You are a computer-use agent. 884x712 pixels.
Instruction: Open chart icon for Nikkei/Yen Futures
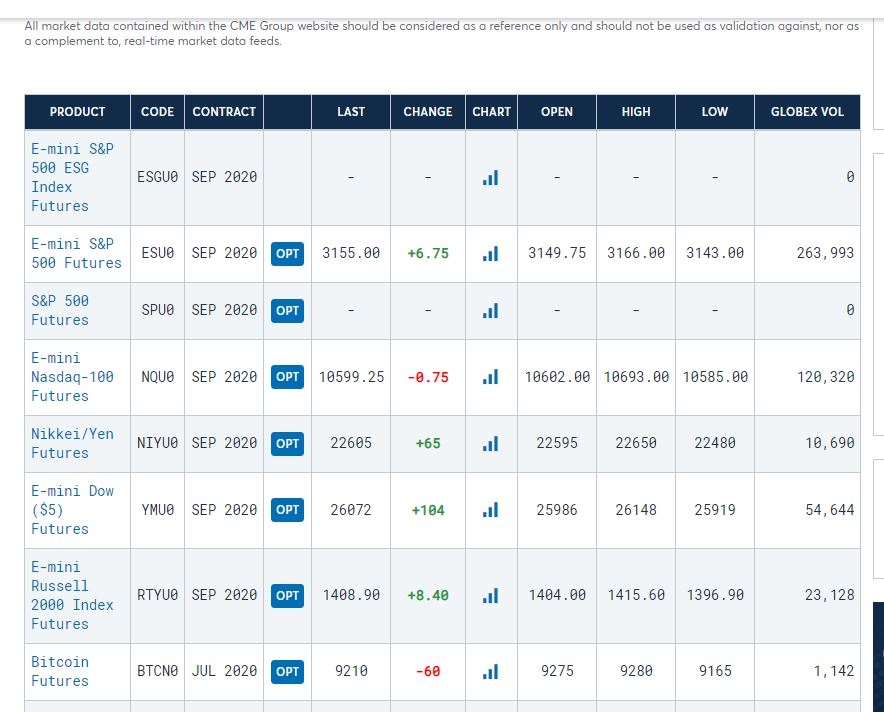490,444
